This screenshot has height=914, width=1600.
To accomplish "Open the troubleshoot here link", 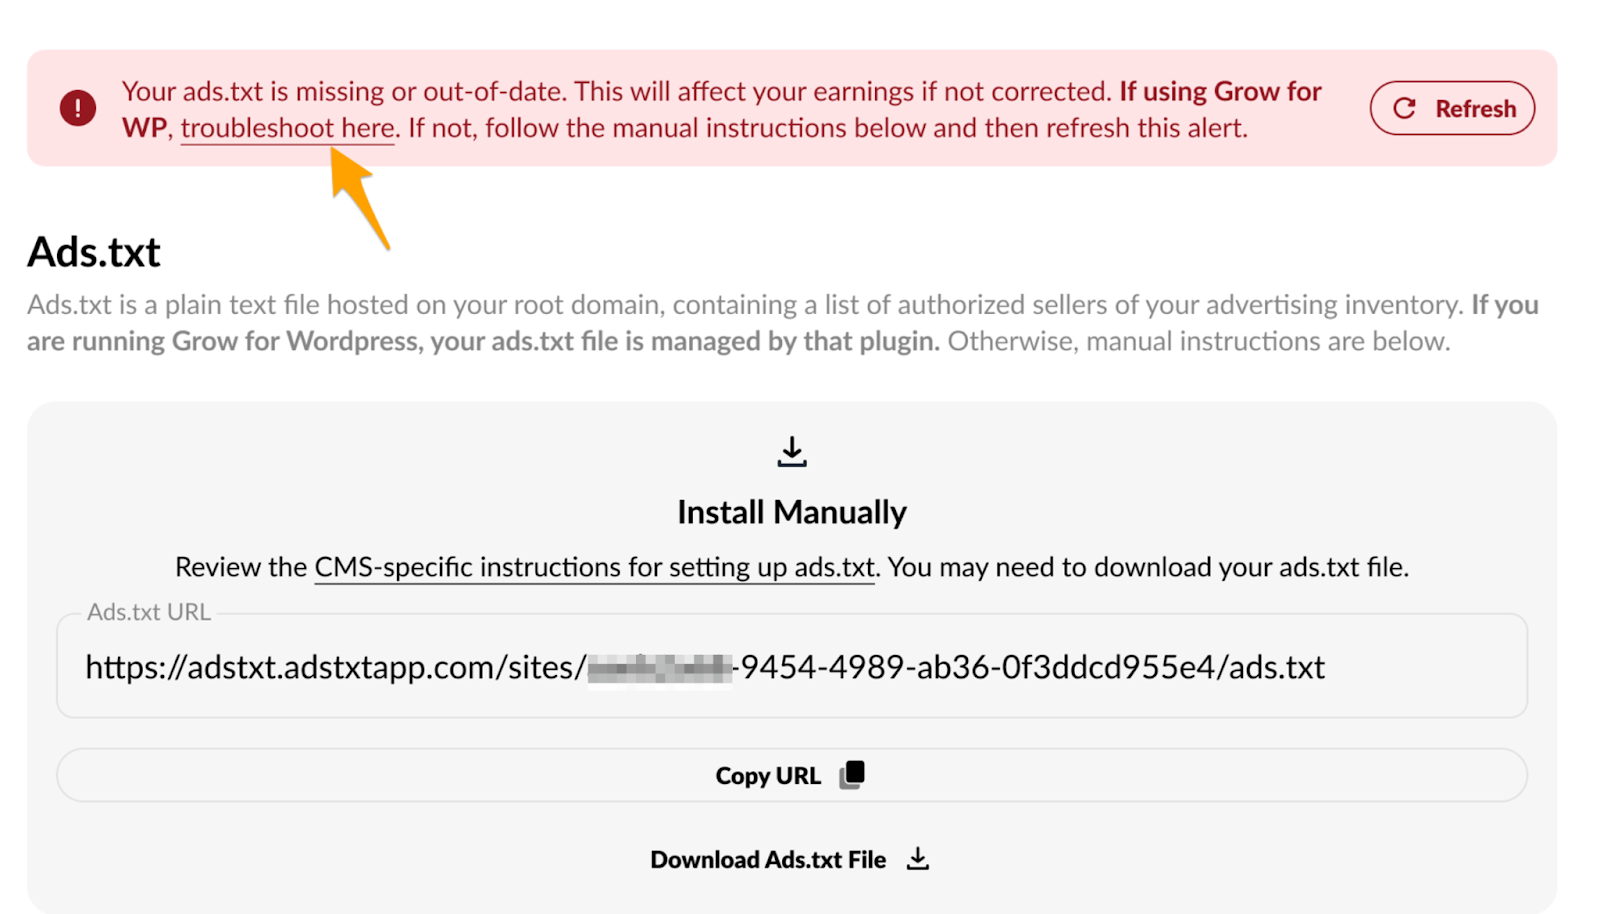I will [288, 127].
